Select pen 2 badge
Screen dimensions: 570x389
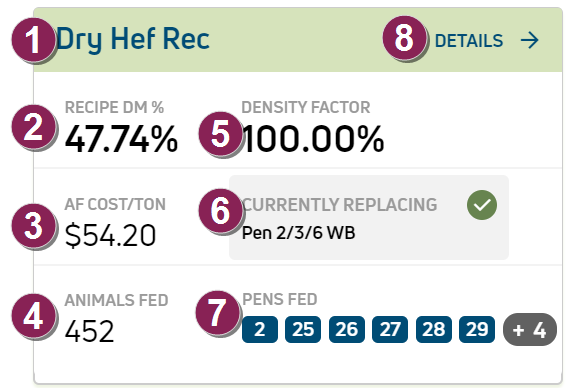pyautogui.click(x=260, y=329)
